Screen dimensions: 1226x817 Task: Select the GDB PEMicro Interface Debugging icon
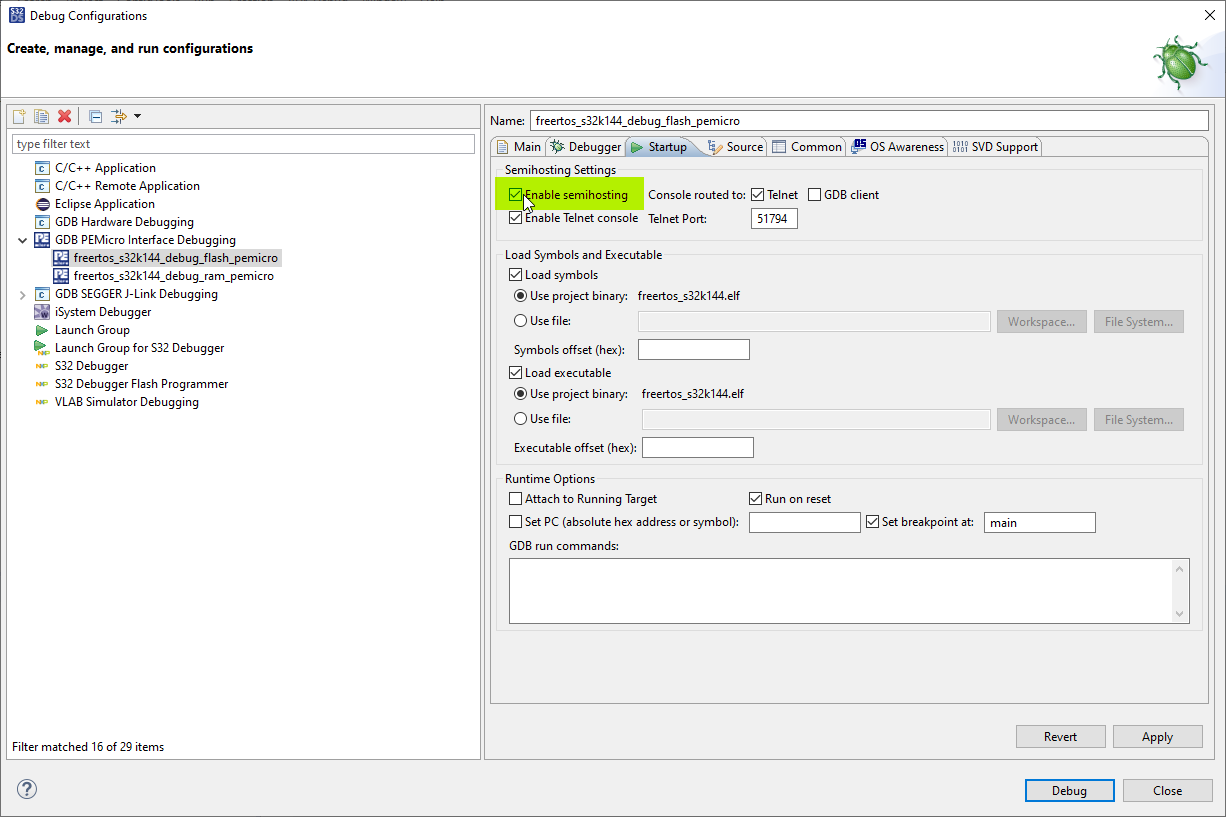click(42, 239)
